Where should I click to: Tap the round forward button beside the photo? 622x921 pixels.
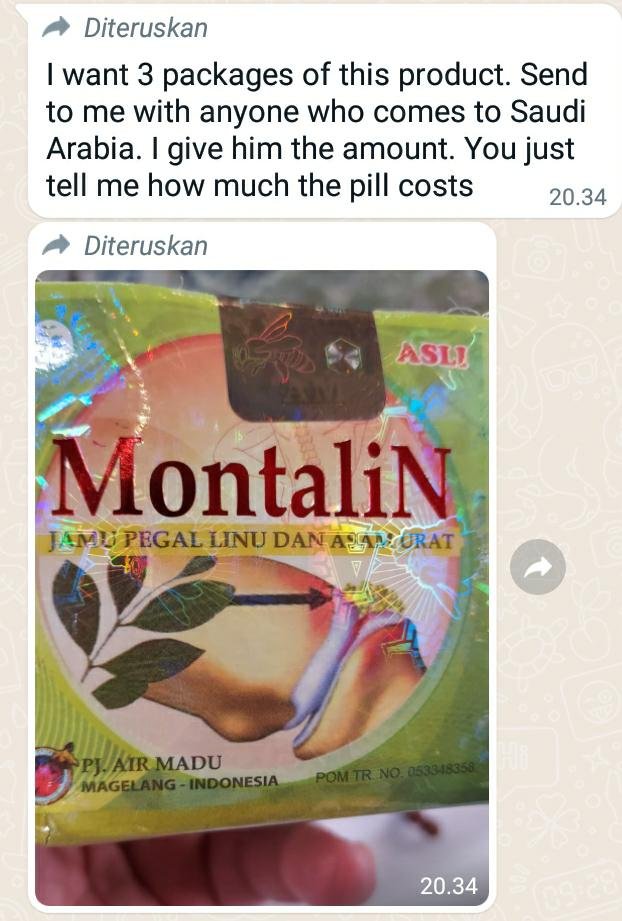click(537, 567)
